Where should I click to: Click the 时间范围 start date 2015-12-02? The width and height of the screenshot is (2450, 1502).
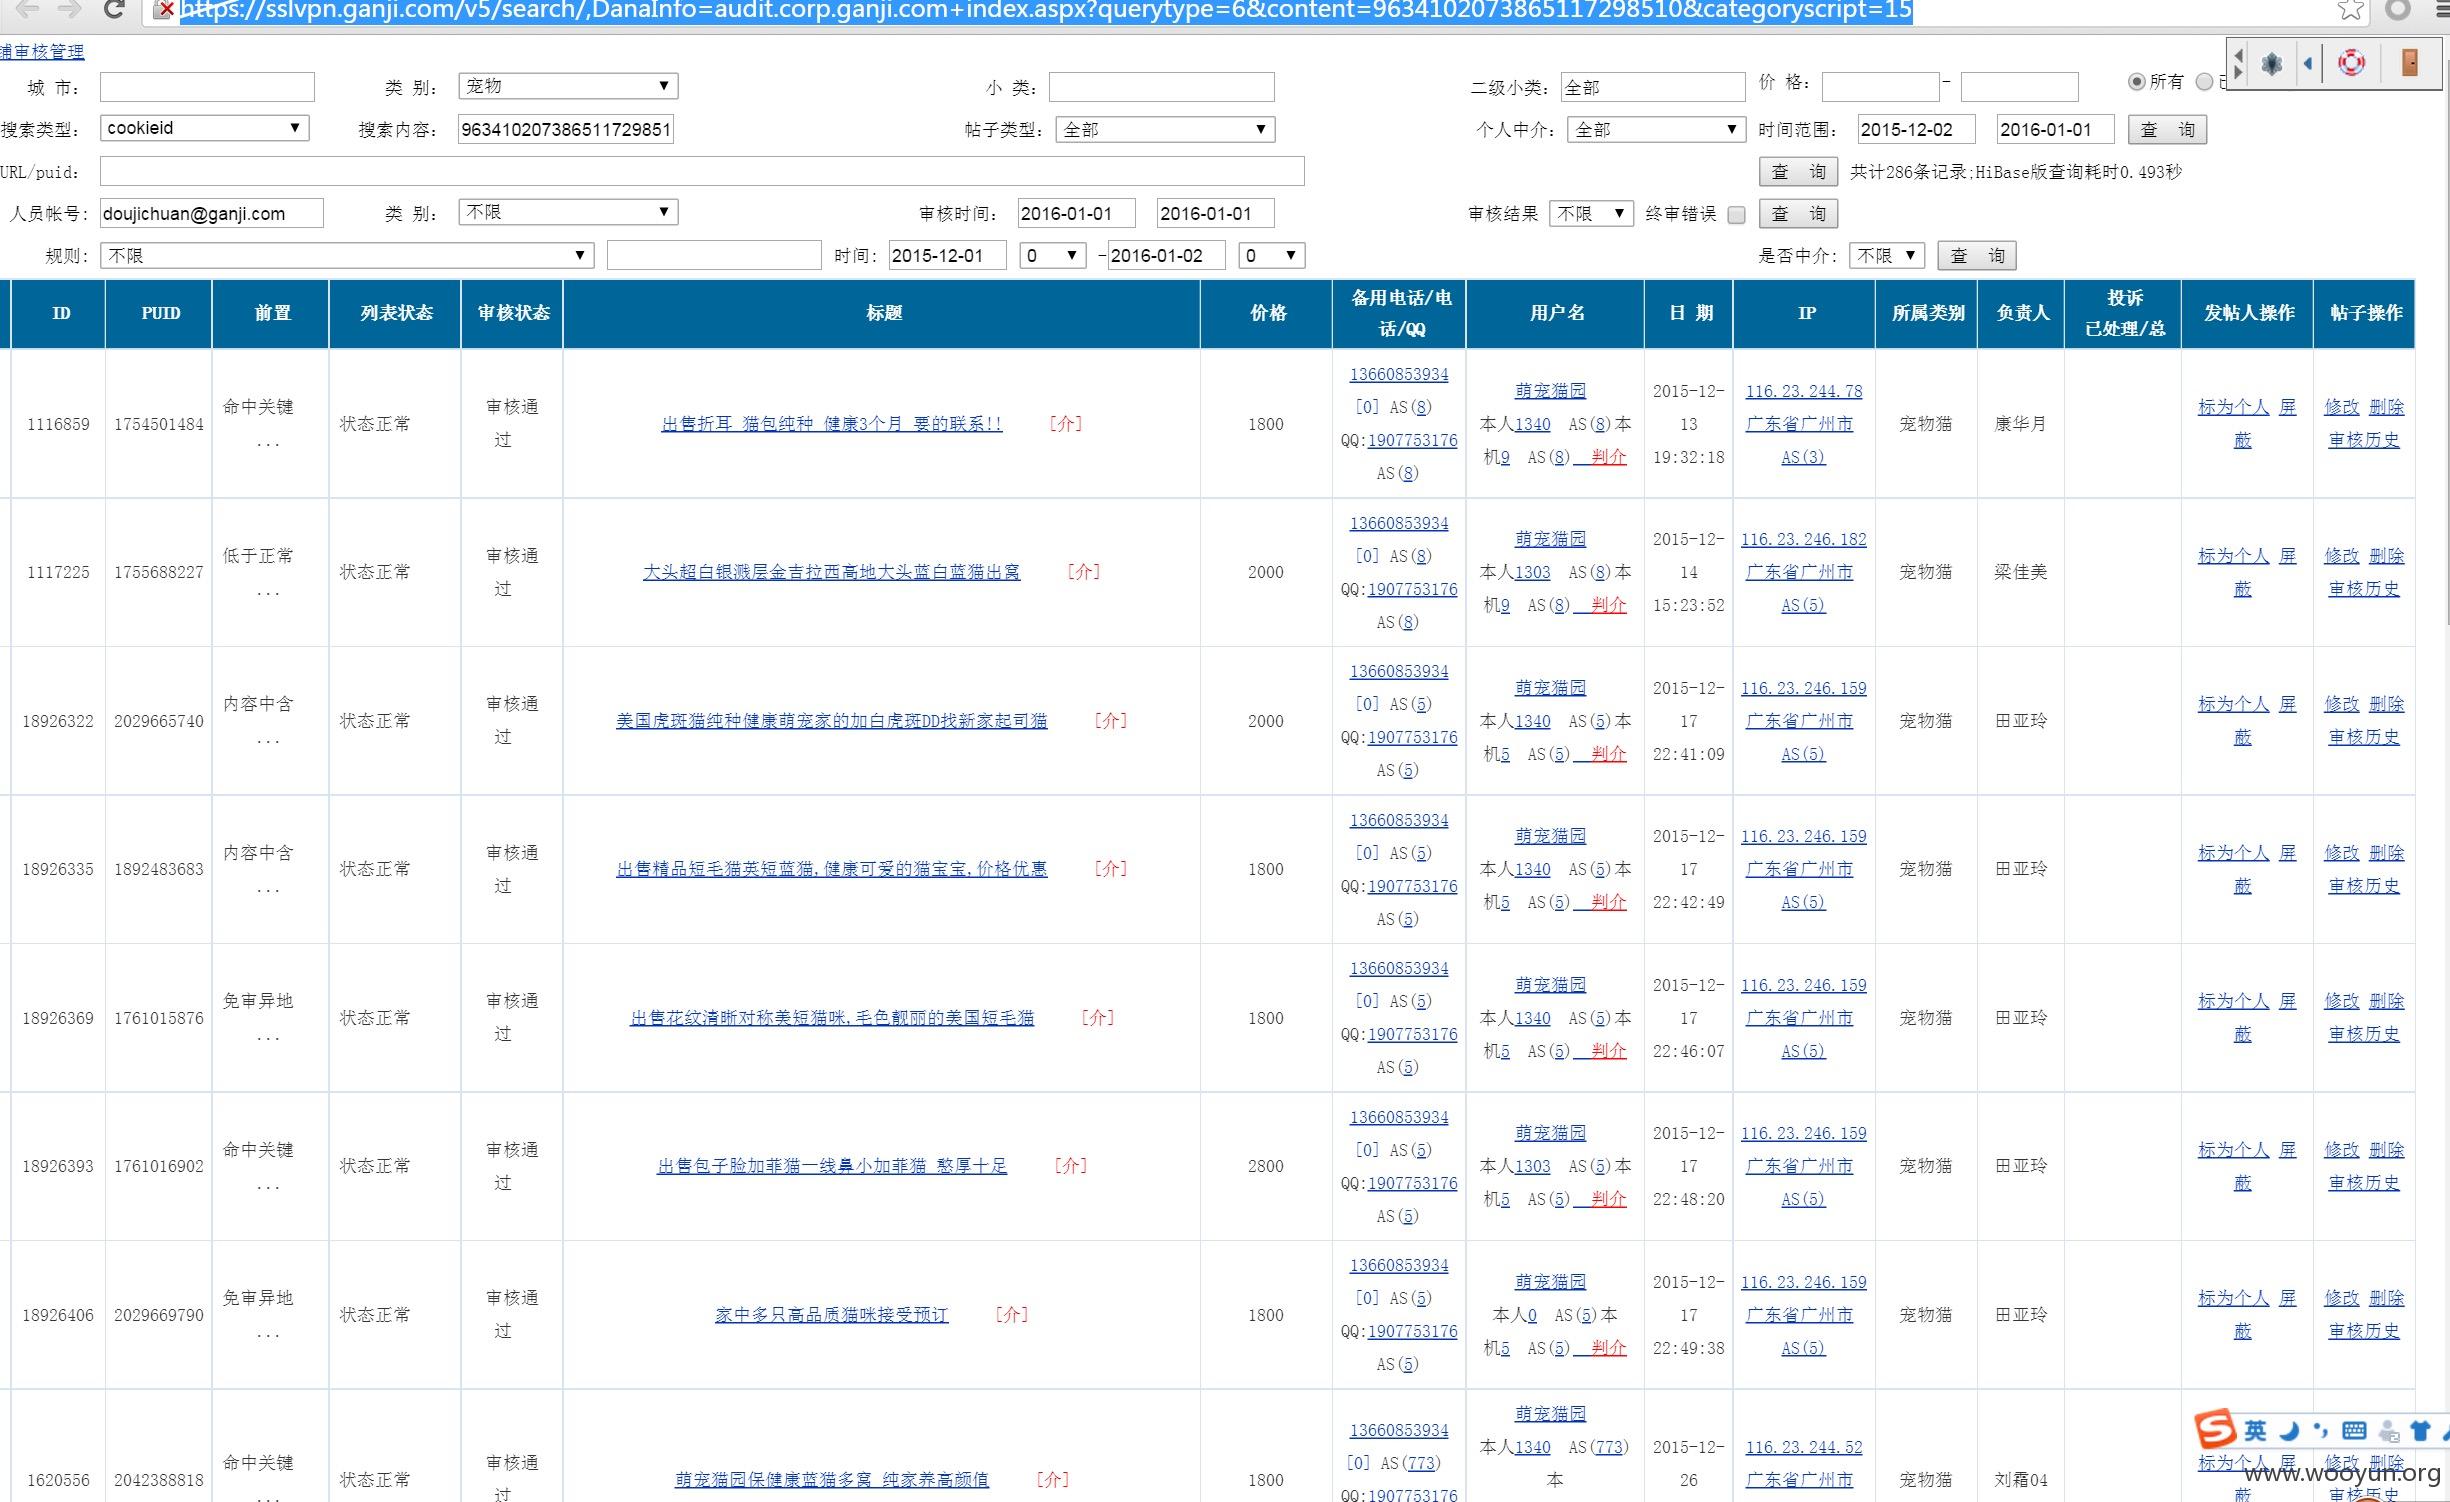click(1916, 129)
